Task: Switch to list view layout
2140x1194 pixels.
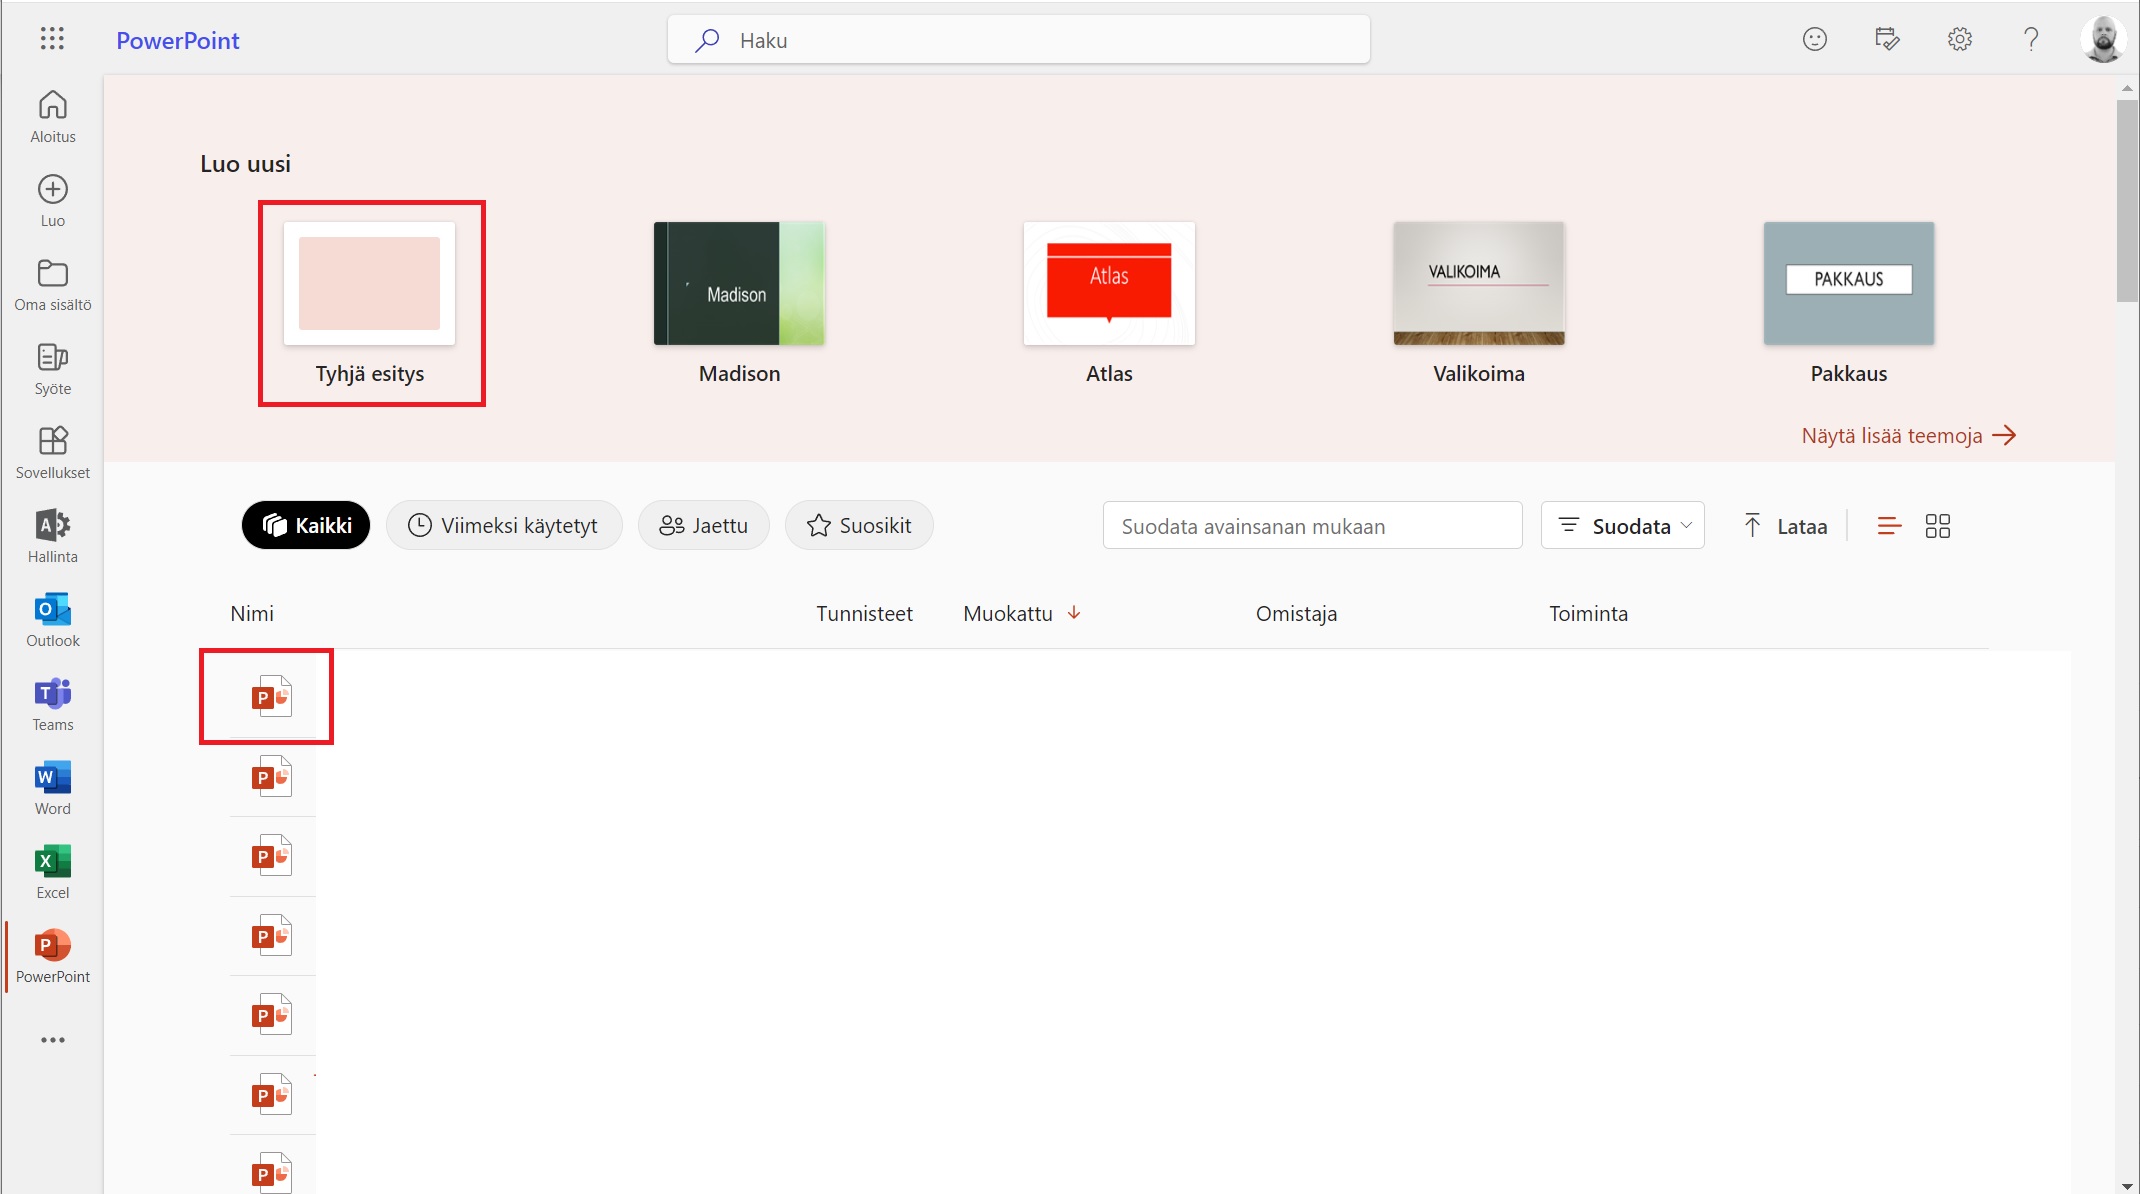Action: [1889, 526]
